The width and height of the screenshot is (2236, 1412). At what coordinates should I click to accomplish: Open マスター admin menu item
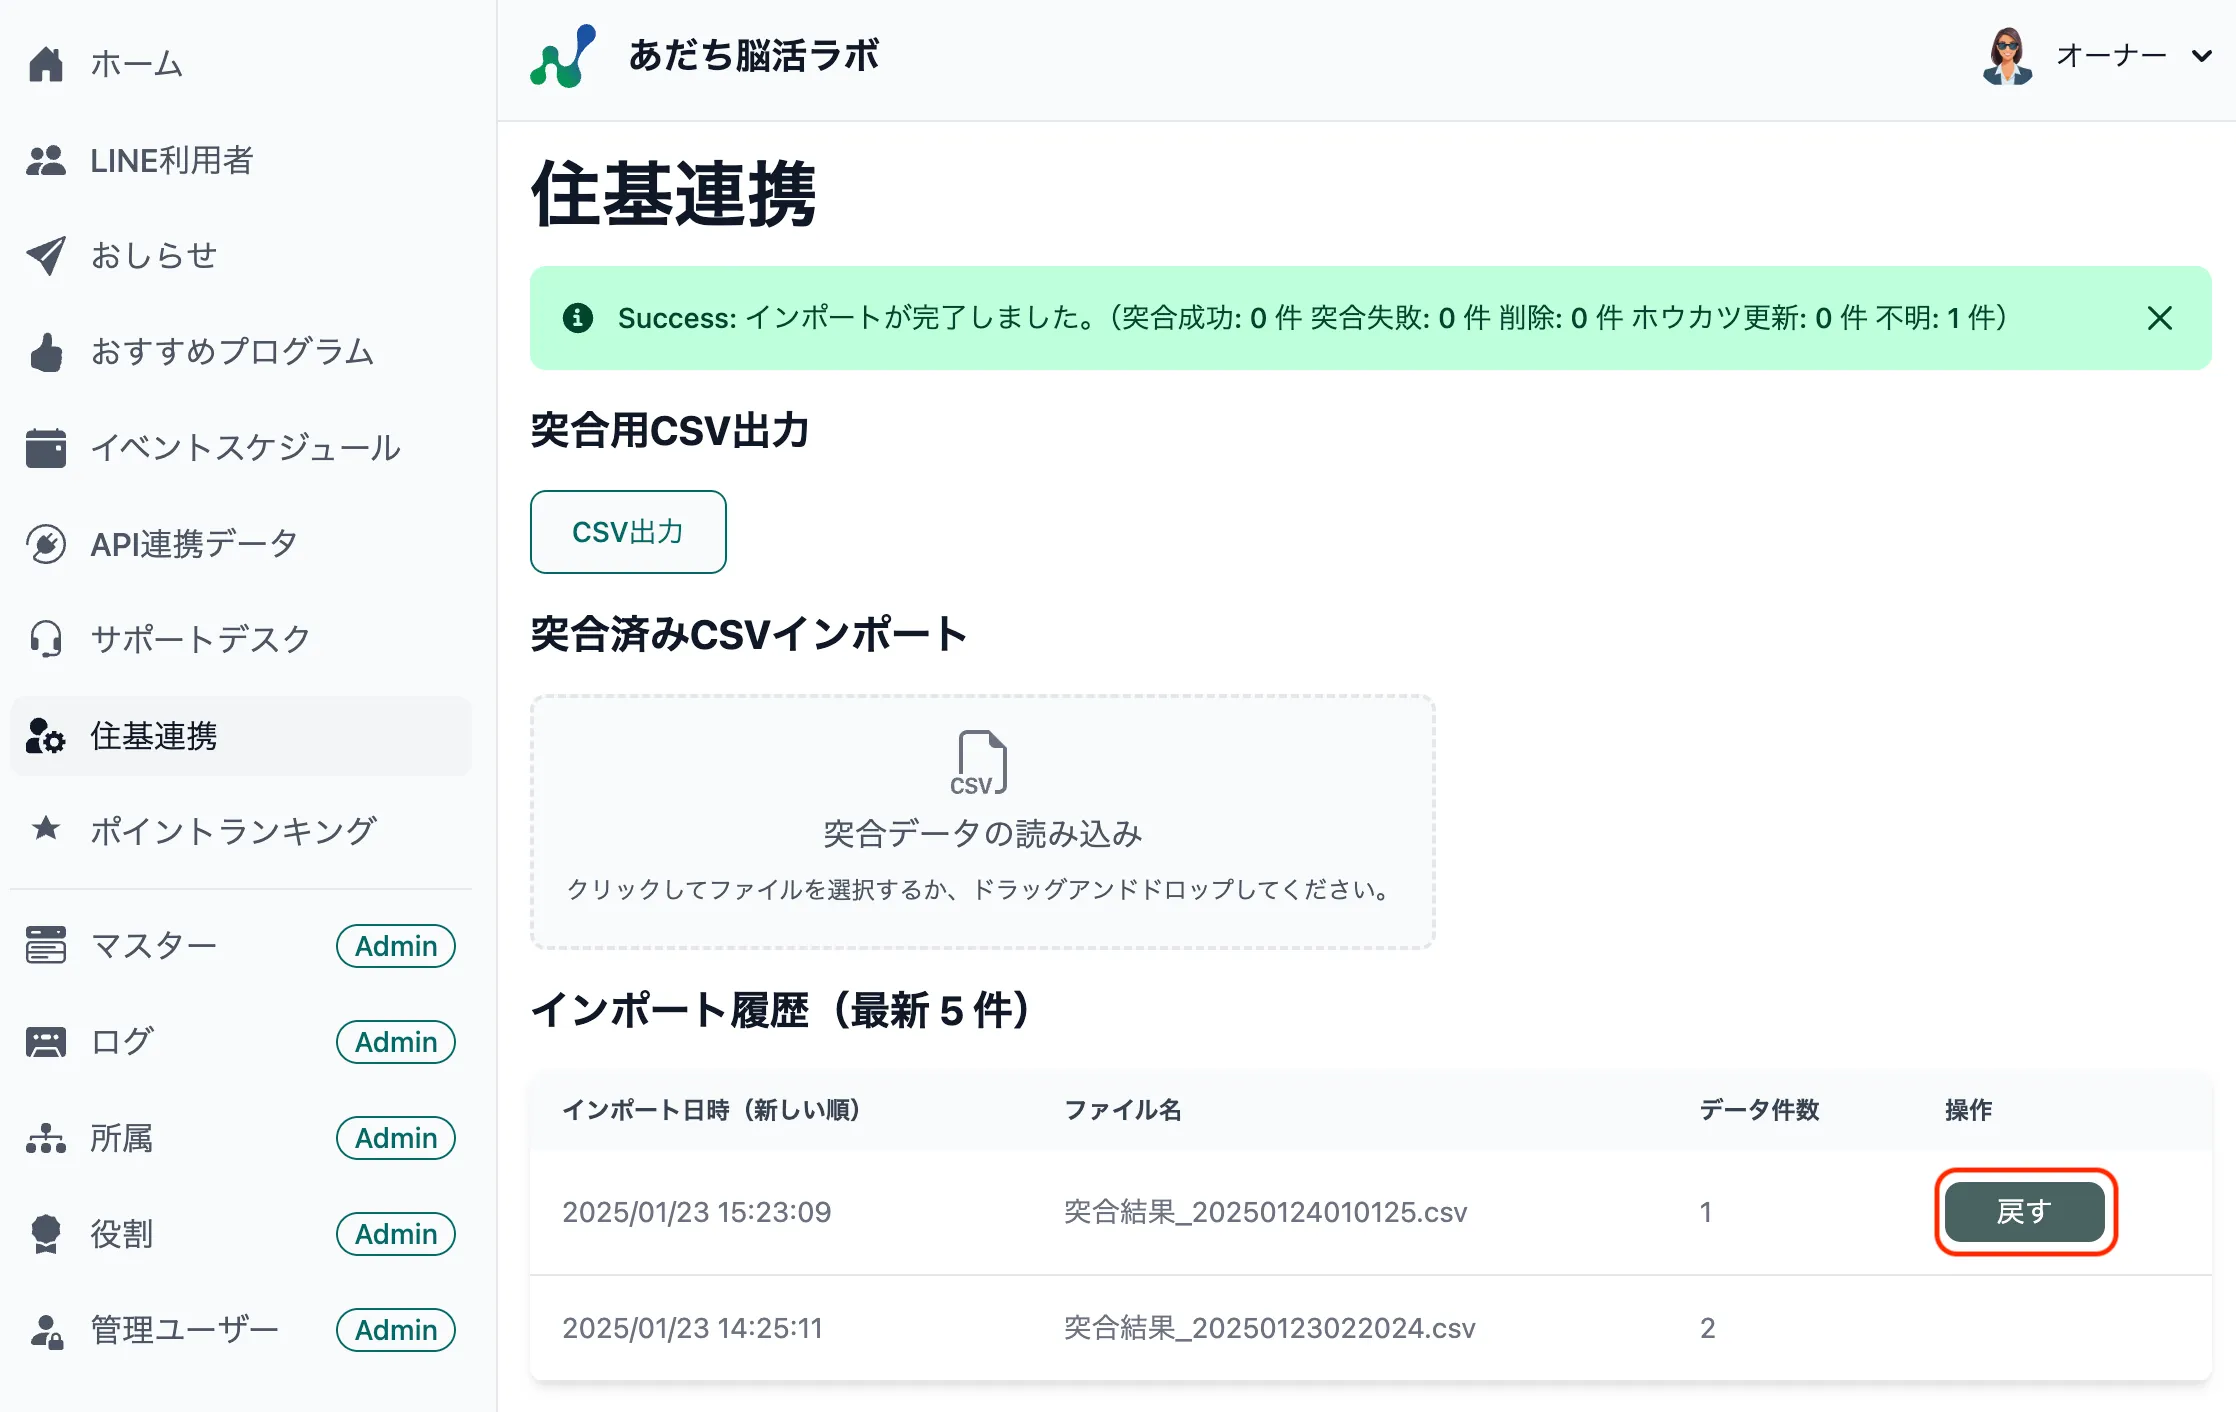coord(153,945)
